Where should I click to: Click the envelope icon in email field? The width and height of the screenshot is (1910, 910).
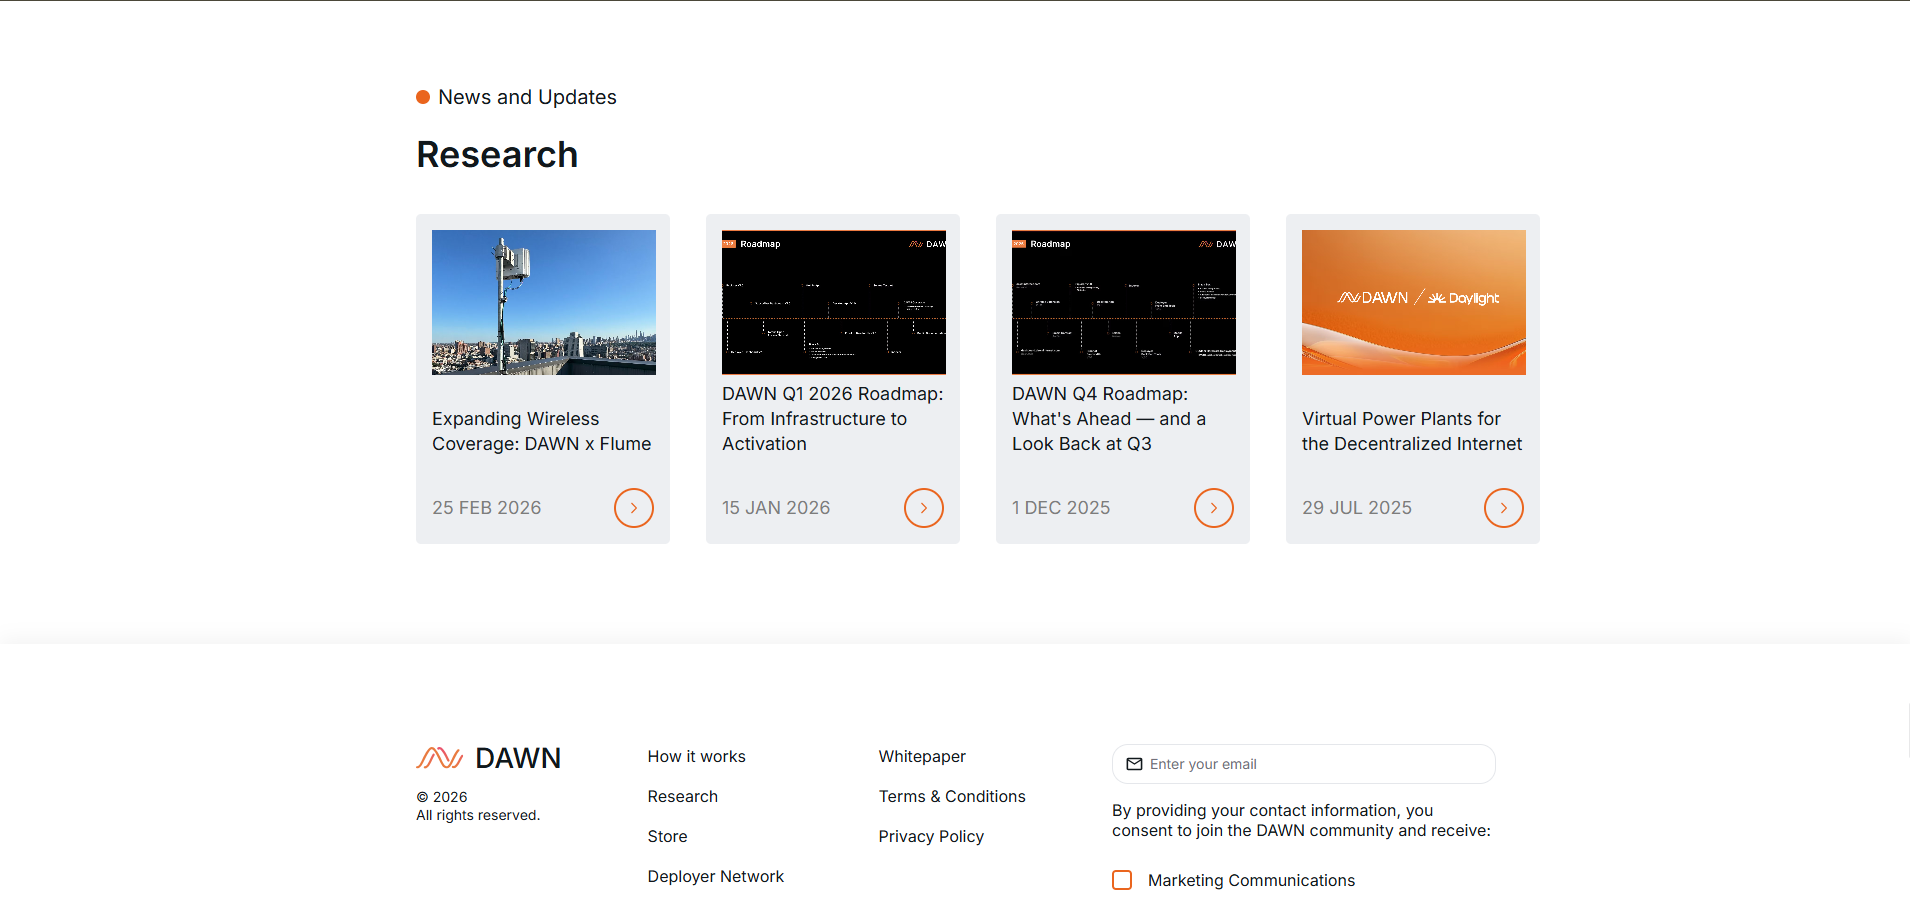1134,764
